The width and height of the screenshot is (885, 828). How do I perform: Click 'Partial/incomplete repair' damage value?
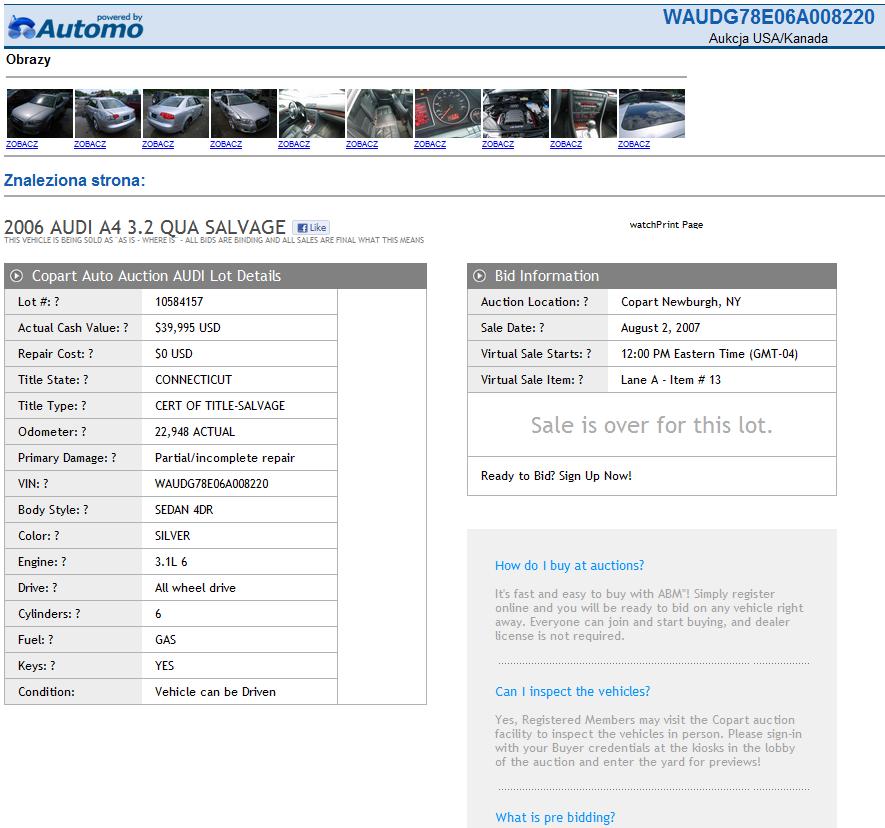tap(225, 458)
